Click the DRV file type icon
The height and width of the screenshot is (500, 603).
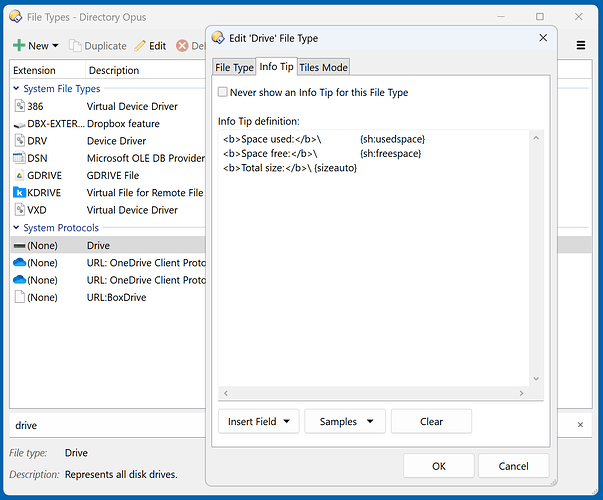(20, 140)
